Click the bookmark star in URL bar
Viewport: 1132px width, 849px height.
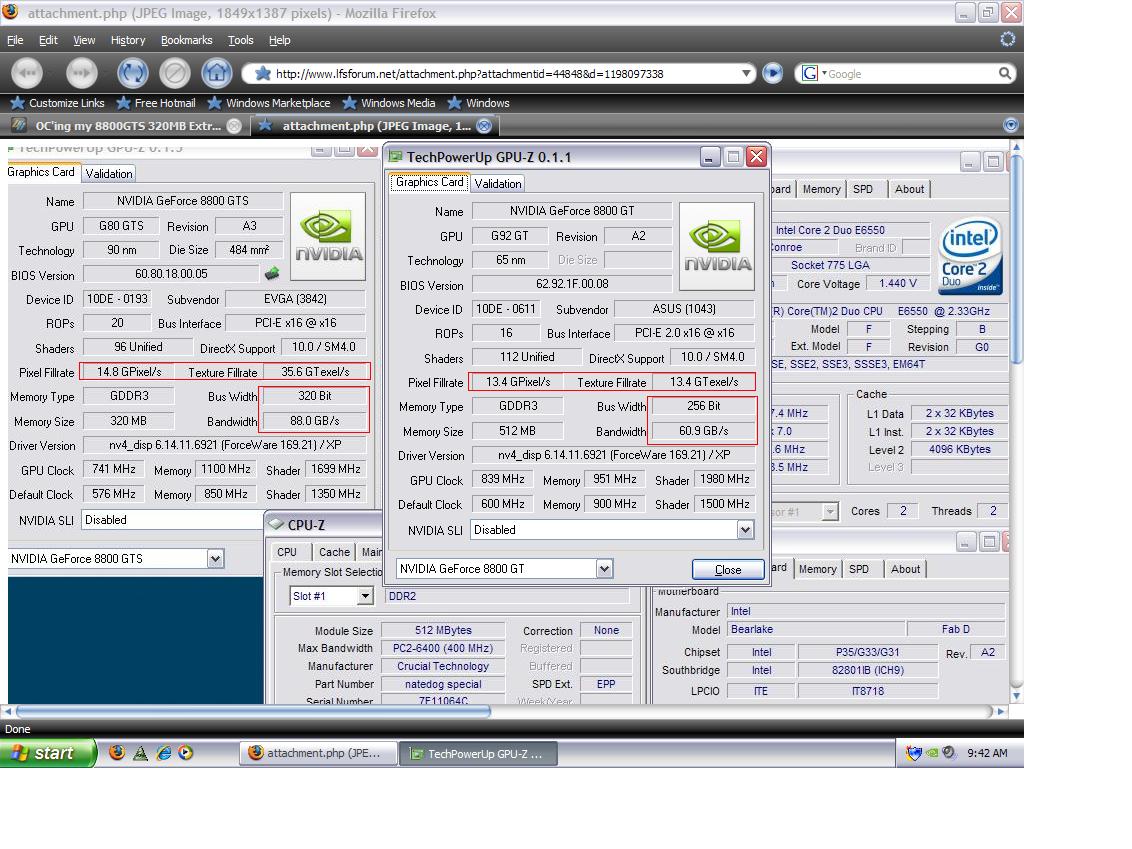[x=263, y=73]
